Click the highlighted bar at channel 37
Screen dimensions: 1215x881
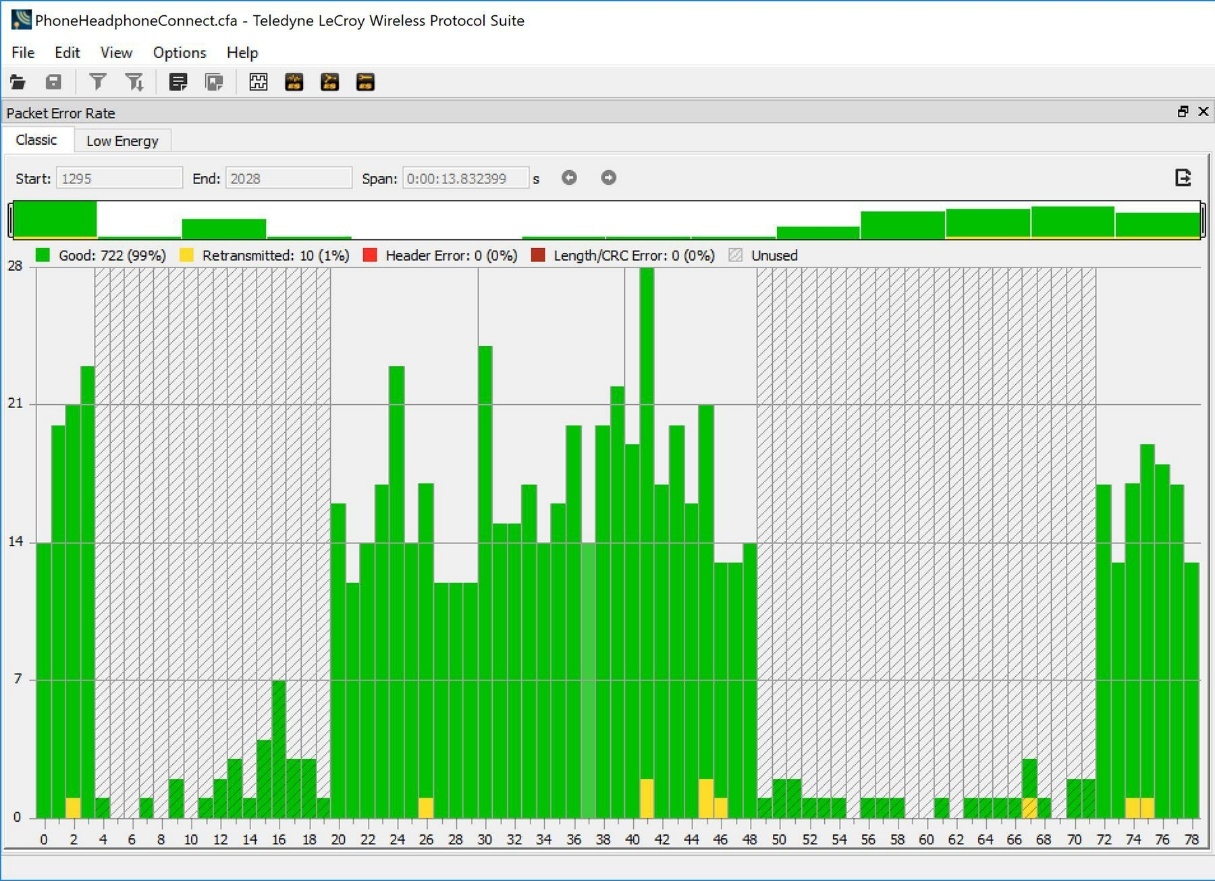tap(588, 680)
